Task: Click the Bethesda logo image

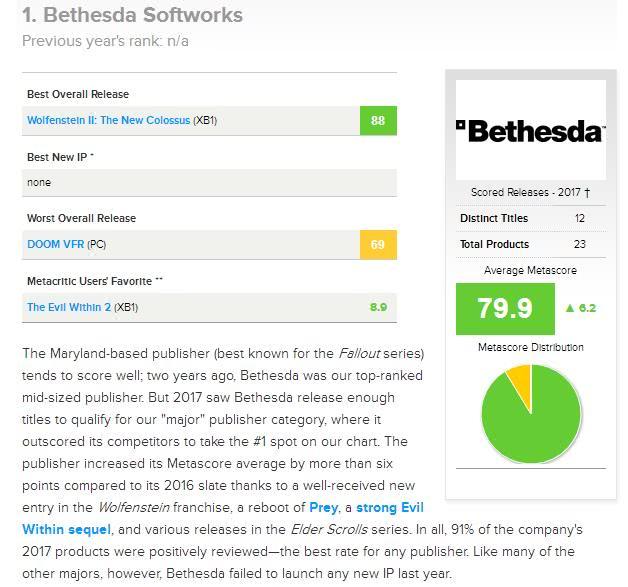Action: [530, 130]
